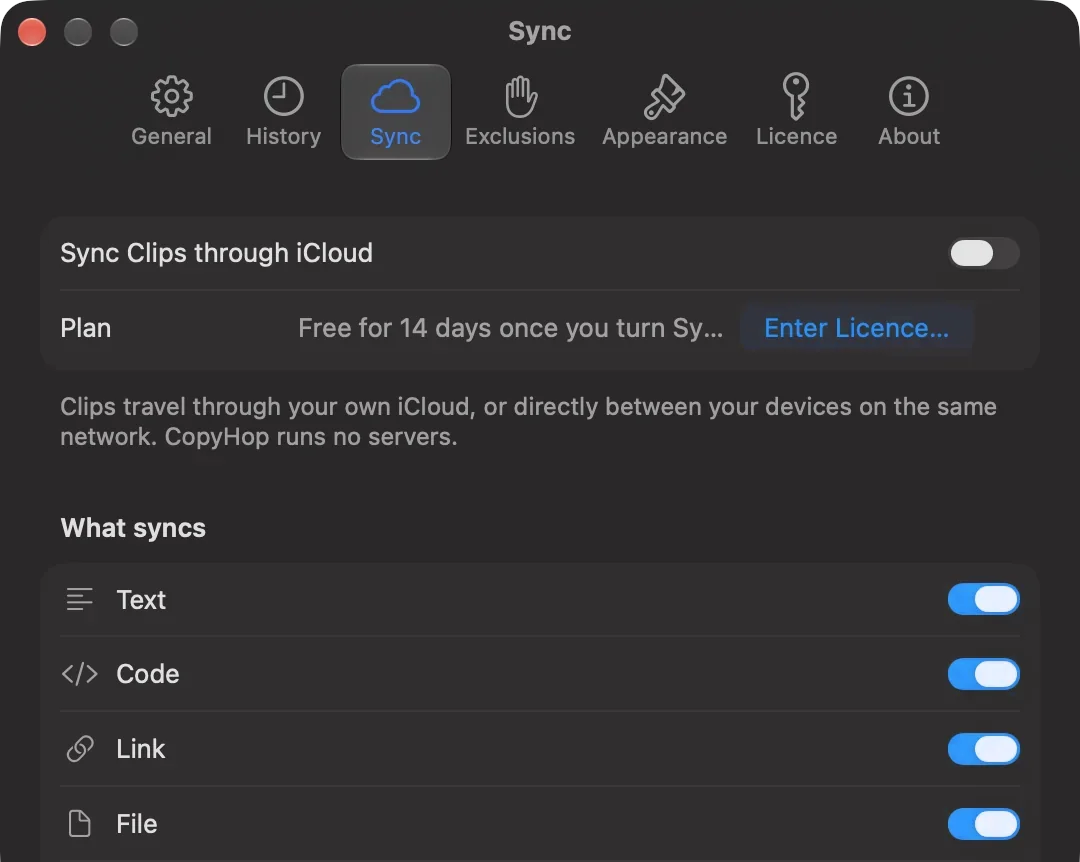Click the Code brackets icon
Viewport: 1080px width, 862px height.
[x=80, y=674]
